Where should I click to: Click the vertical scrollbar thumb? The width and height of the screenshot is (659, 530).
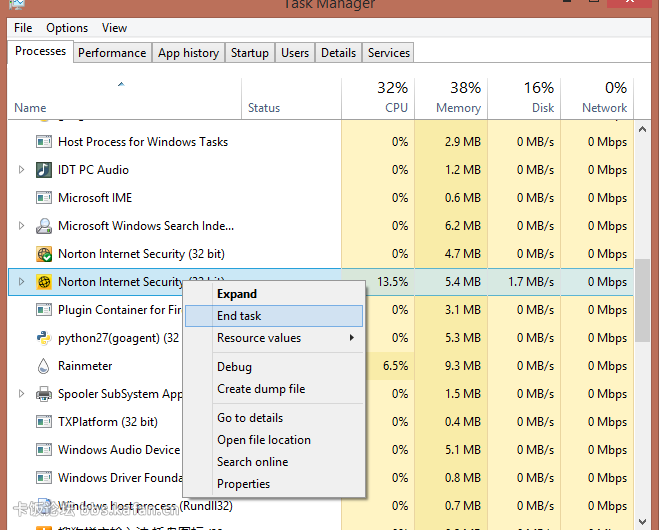tap(642, 300)
